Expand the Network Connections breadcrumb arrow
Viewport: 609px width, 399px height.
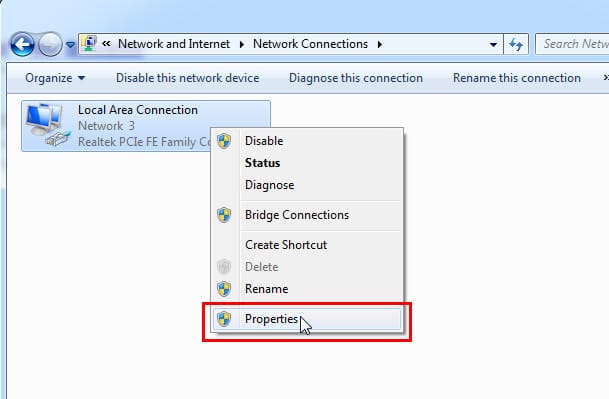[x=379, y=44]
